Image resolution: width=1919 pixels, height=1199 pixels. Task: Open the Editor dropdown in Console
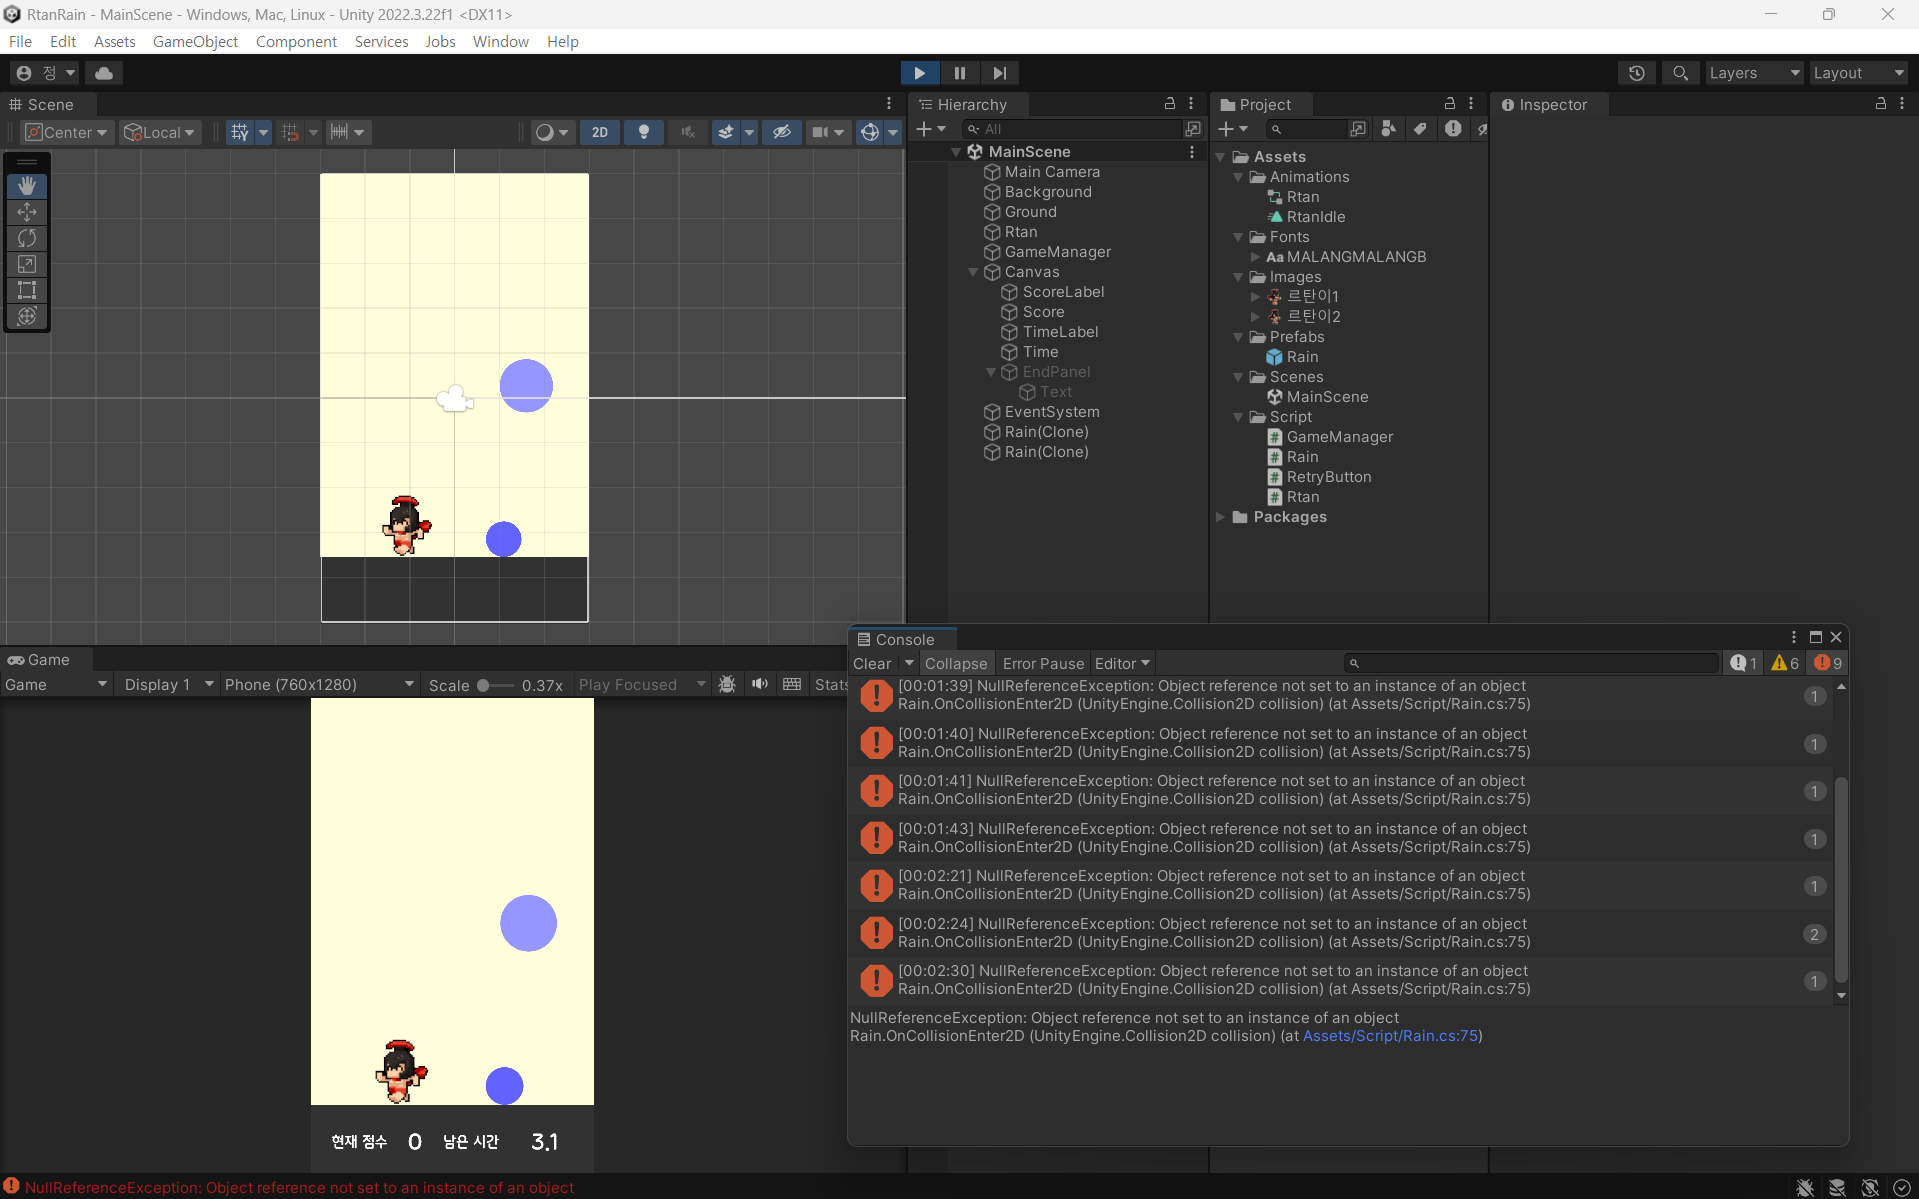[x=1122, y=663]
